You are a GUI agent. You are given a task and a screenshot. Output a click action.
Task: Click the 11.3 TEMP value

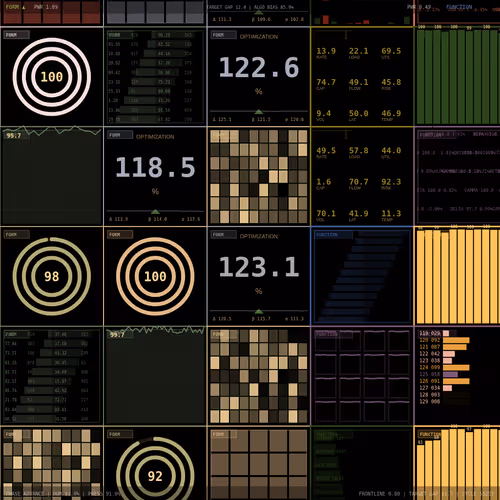pos(391,213)
